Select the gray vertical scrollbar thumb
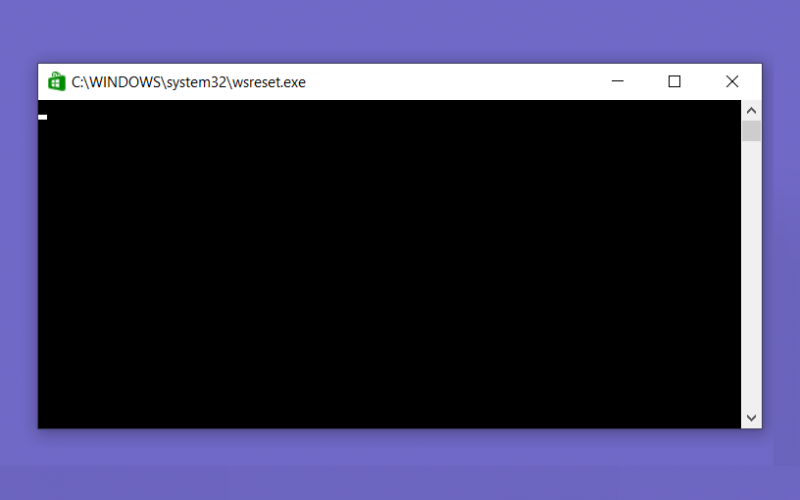Viewport: 800px width, 500px height. point(751,131)
